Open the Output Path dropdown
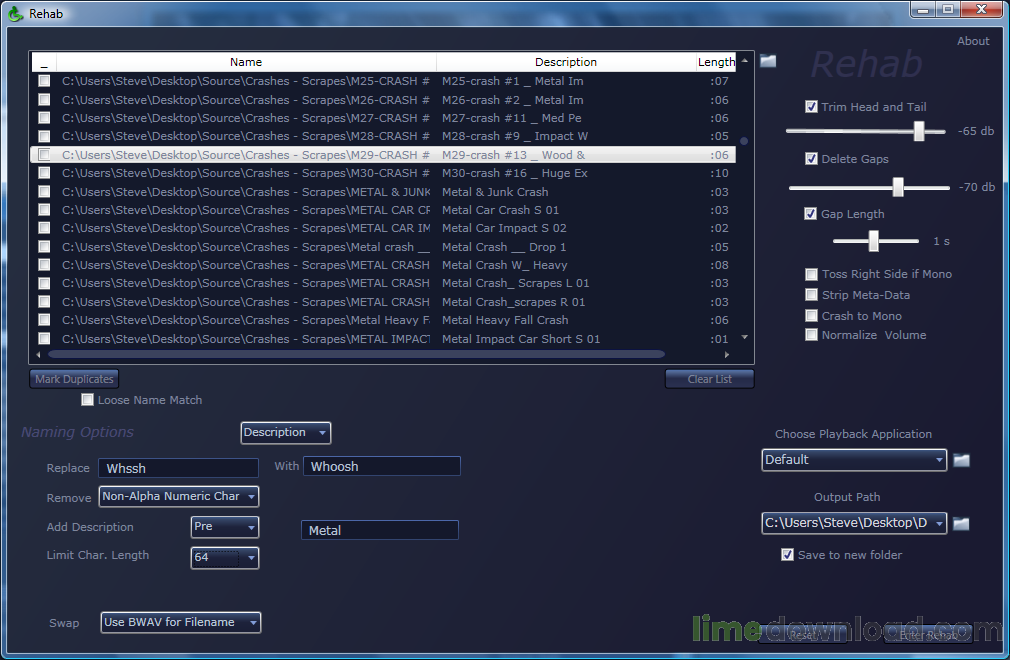 853,523
